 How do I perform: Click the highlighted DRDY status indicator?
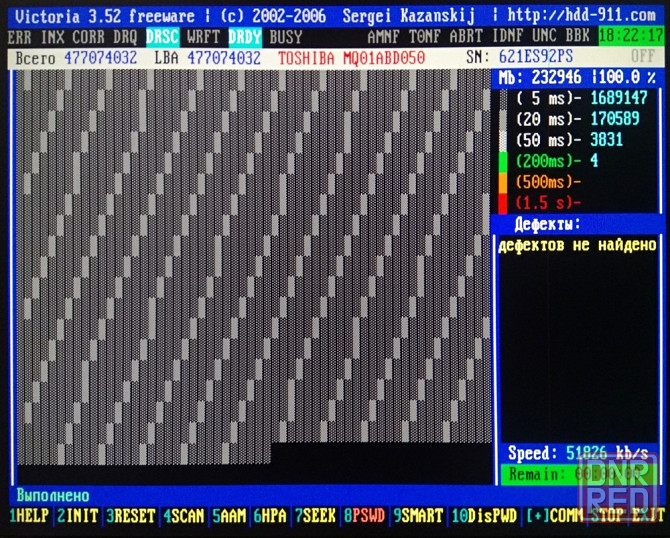[x=245, y=36]
